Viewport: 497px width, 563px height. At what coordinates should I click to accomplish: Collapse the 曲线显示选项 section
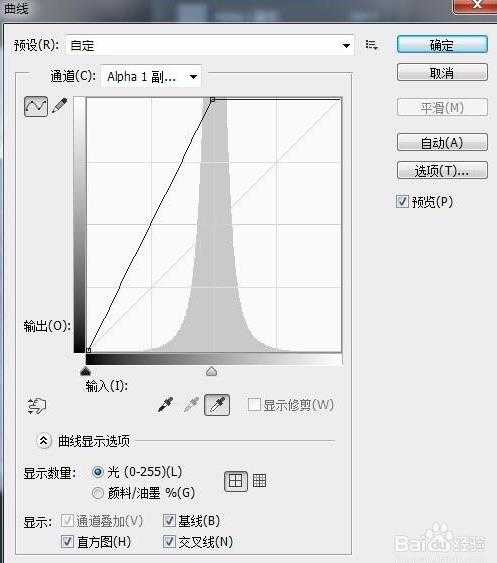[x=43, y=441]
